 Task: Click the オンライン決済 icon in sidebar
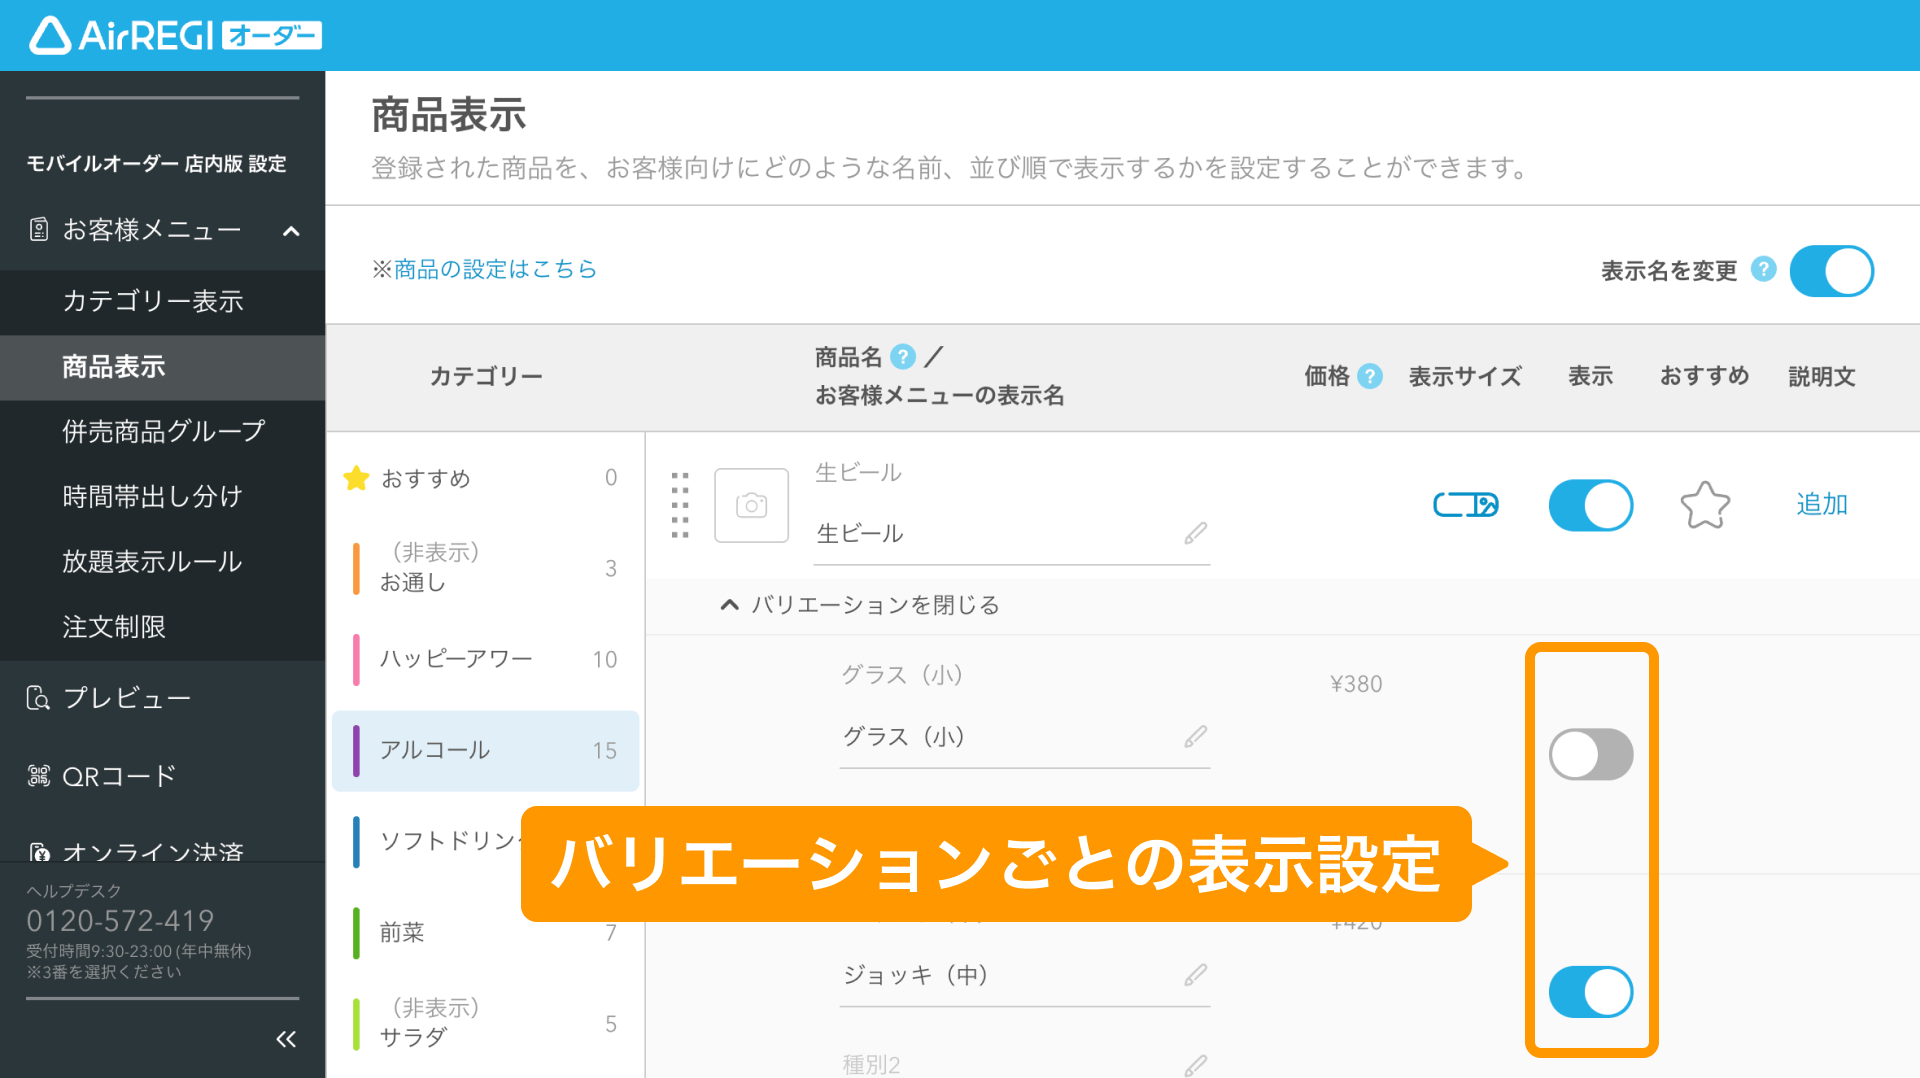[38, 852]
